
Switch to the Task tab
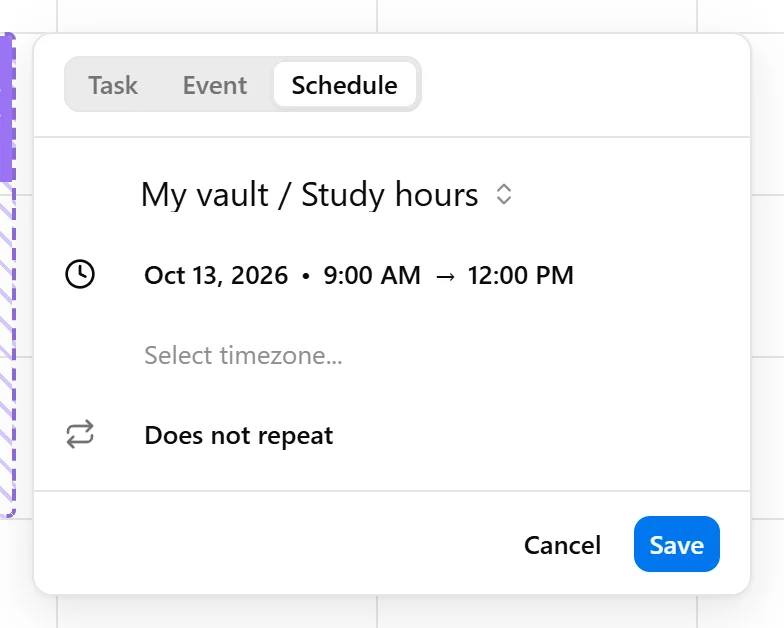[113, 85]
